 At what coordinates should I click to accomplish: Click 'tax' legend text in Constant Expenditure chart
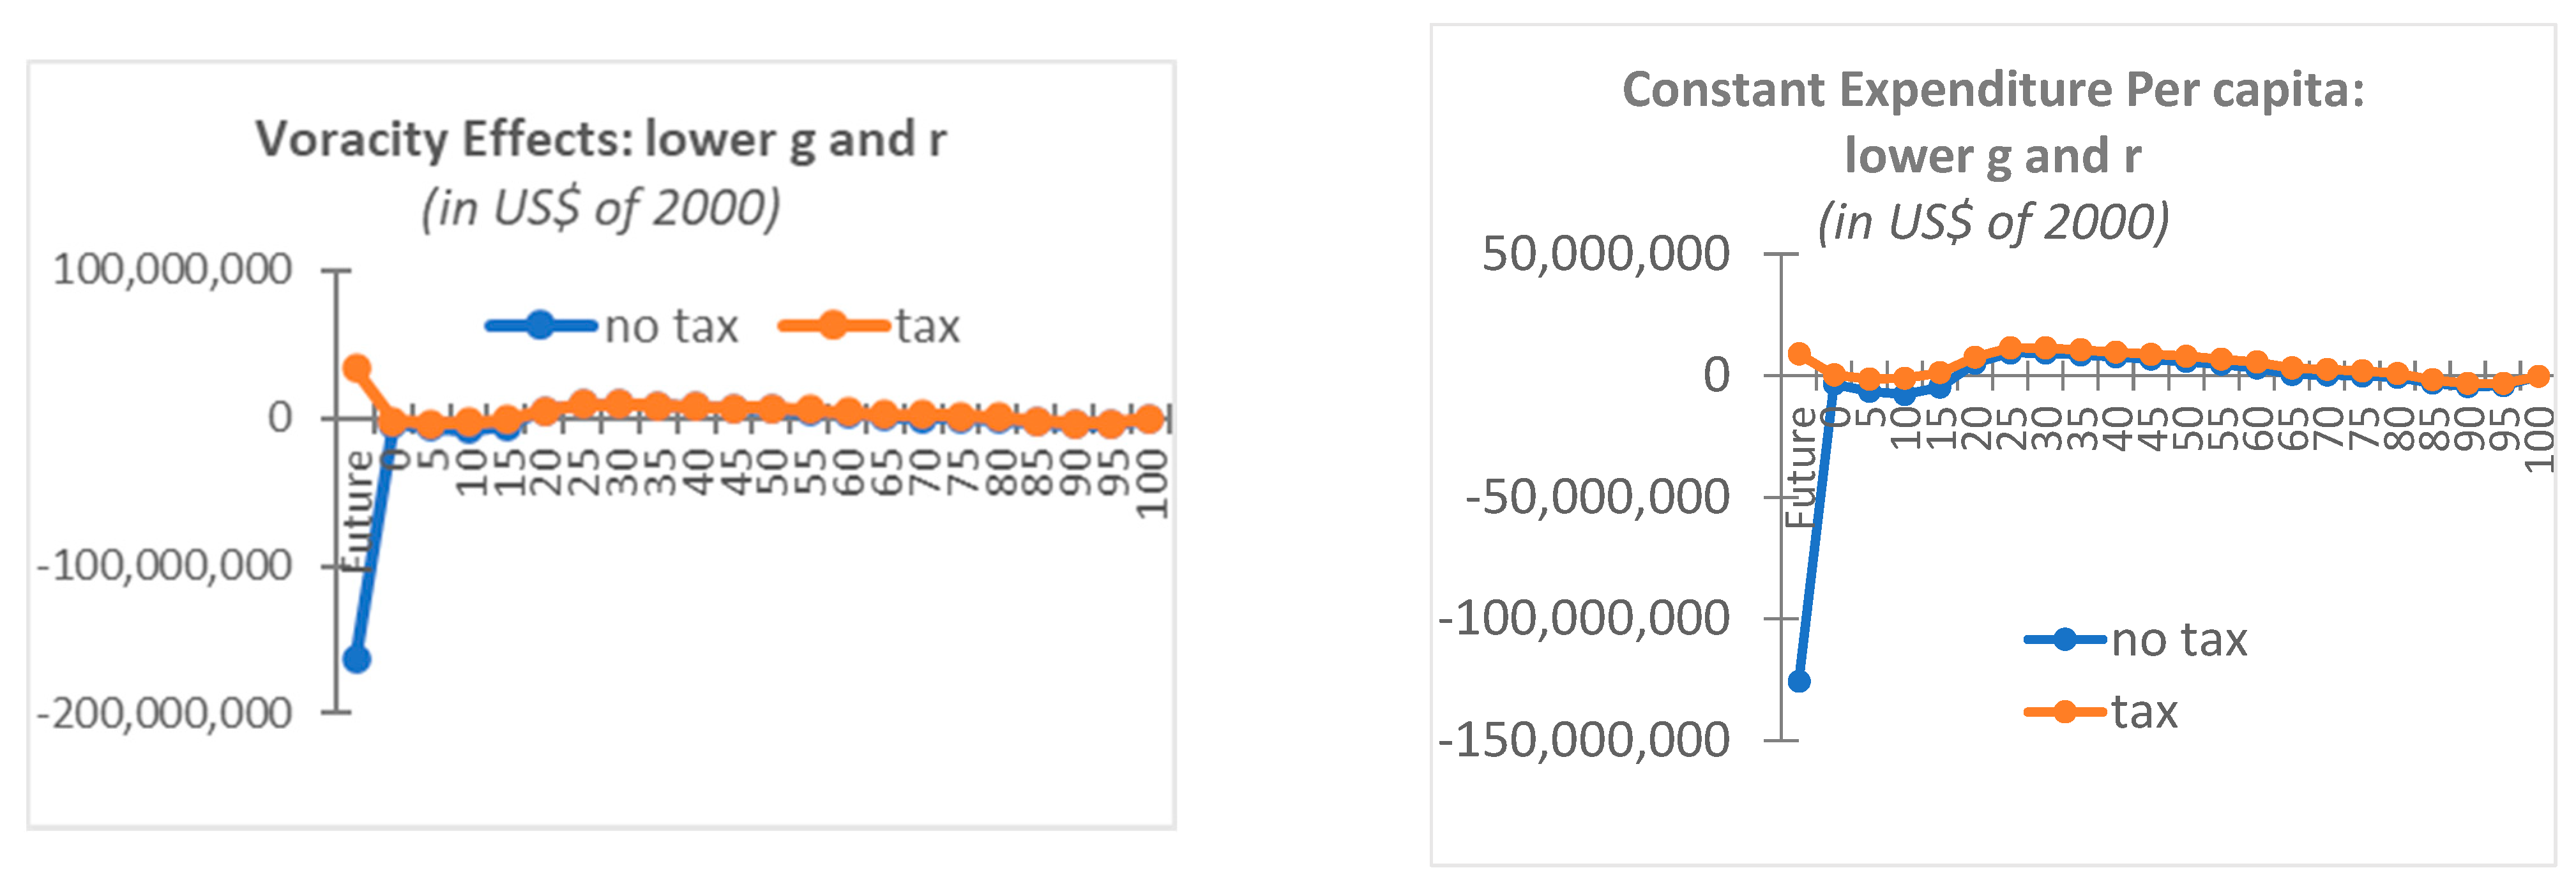2144,713
